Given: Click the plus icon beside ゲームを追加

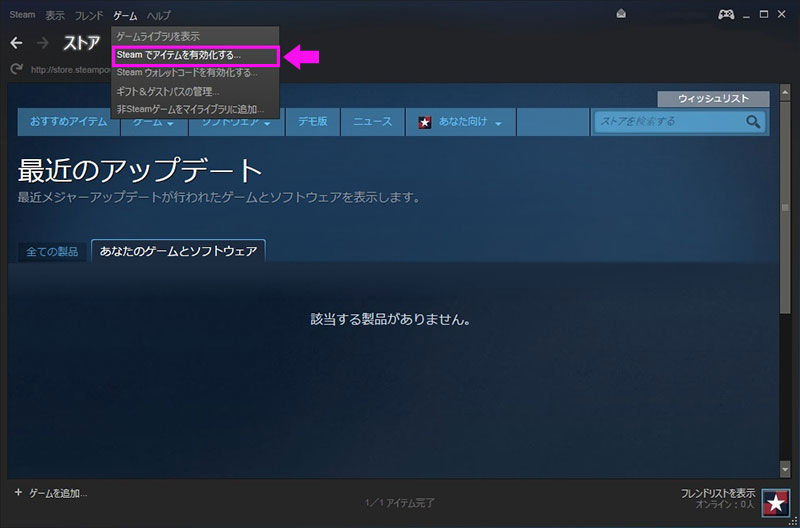Looking at the screenshot, I should (18, 493).
